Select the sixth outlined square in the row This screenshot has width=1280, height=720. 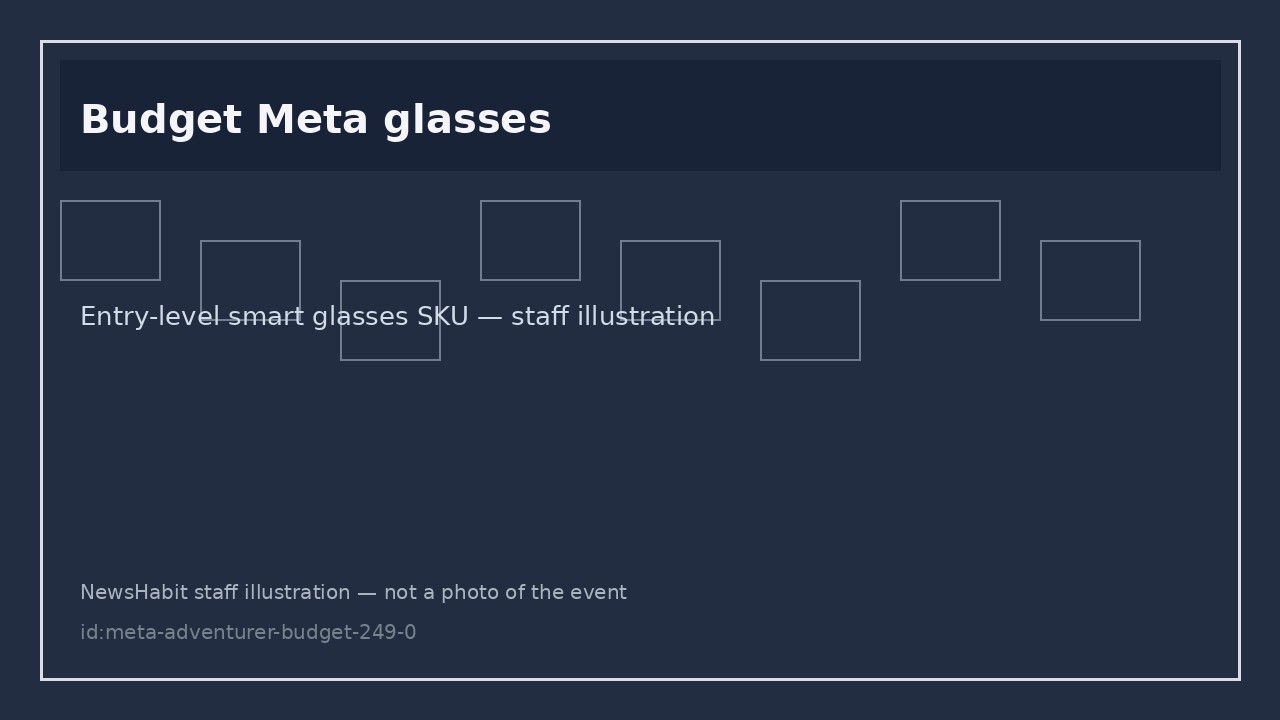pos(810,320)
